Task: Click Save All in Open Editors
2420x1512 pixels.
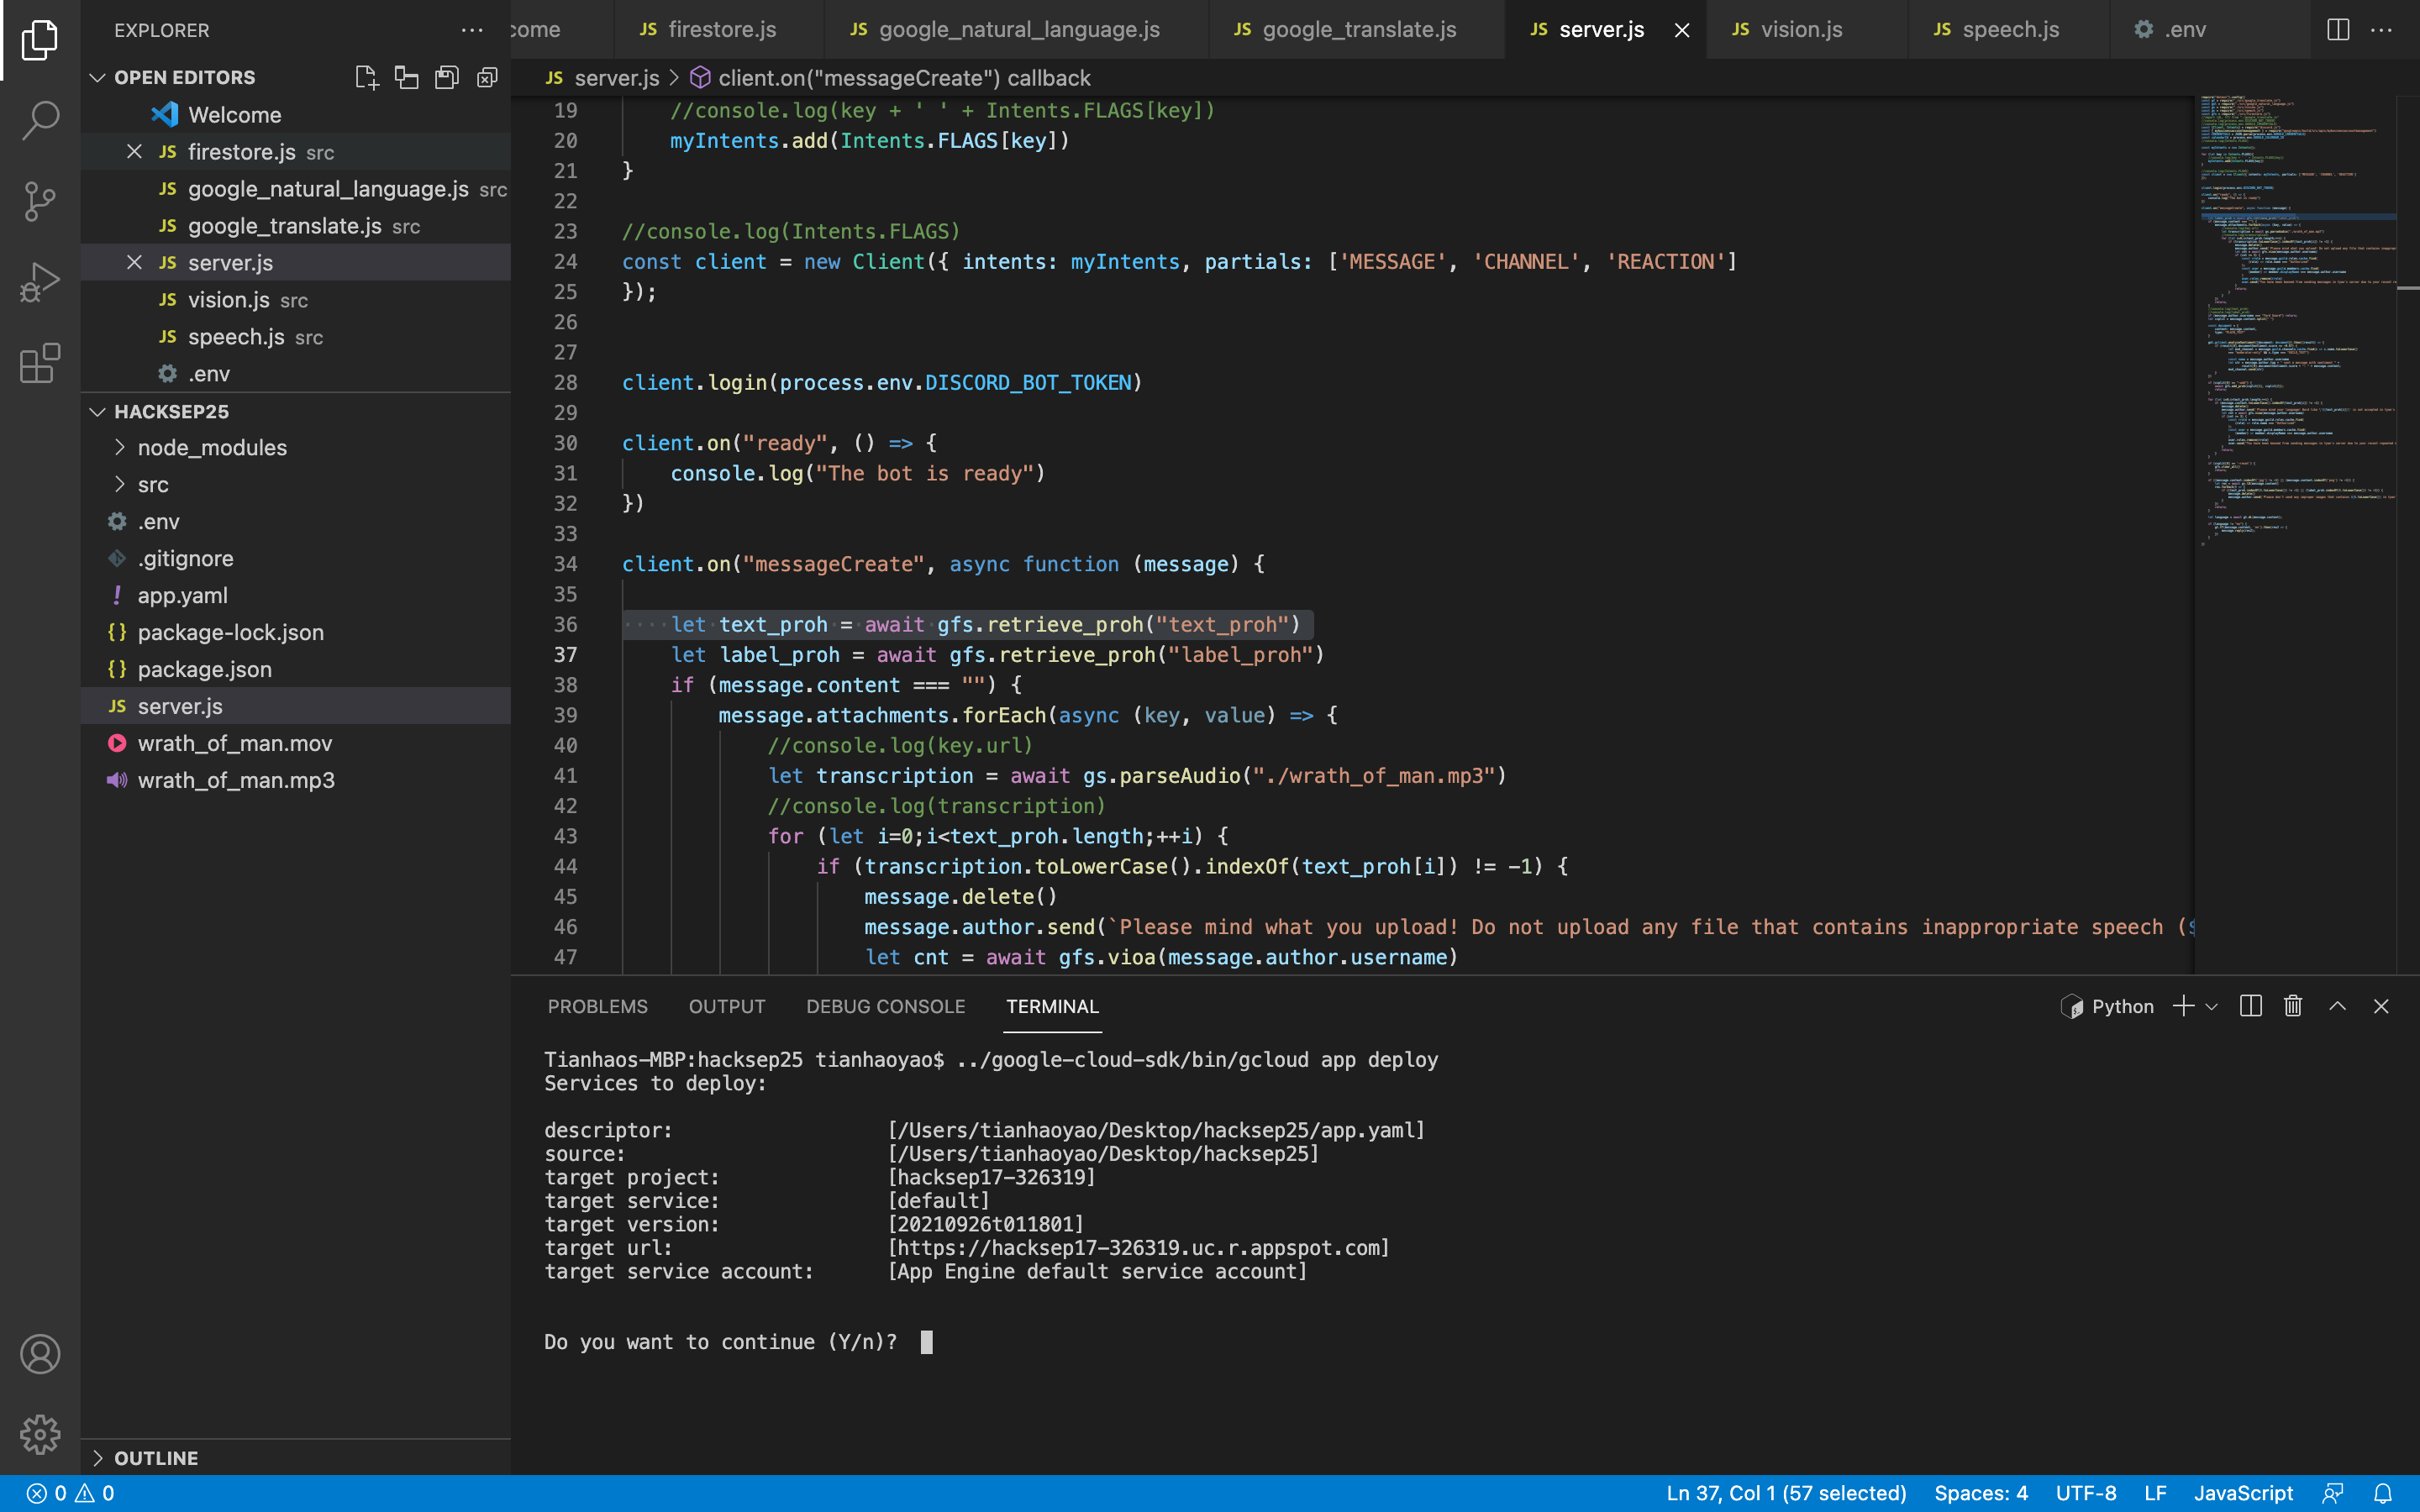Action: (447, 77)
